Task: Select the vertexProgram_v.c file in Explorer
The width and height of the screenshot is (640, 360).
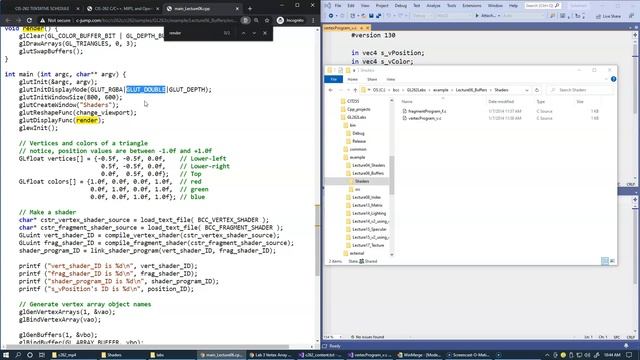Action: (x=424, y=118)
